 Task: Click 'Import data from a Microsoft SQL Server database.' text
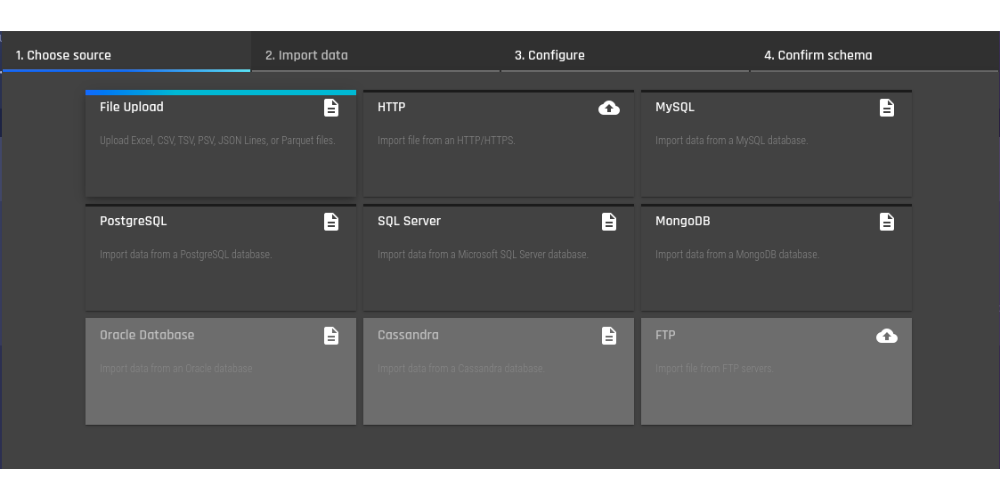[x=483, y=254]
